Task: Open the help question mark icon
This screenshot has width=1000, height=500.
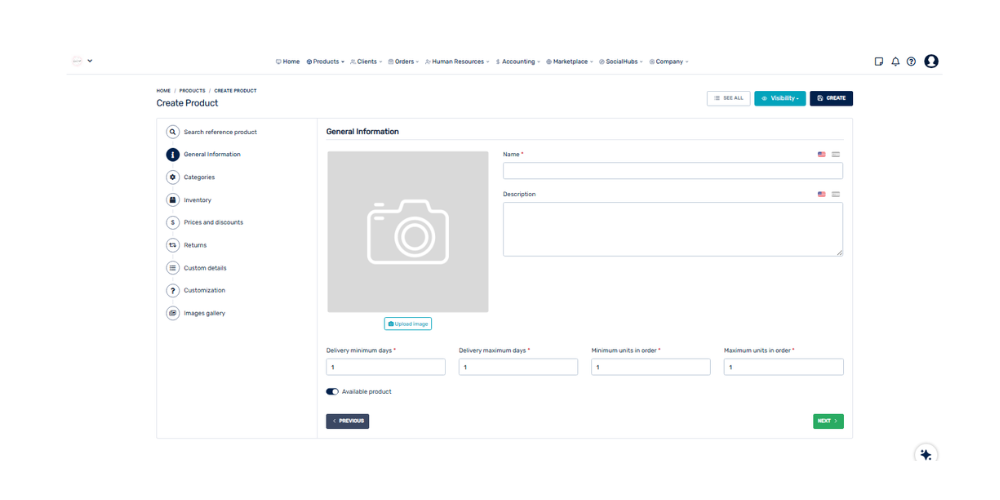Action: (911, 61)
